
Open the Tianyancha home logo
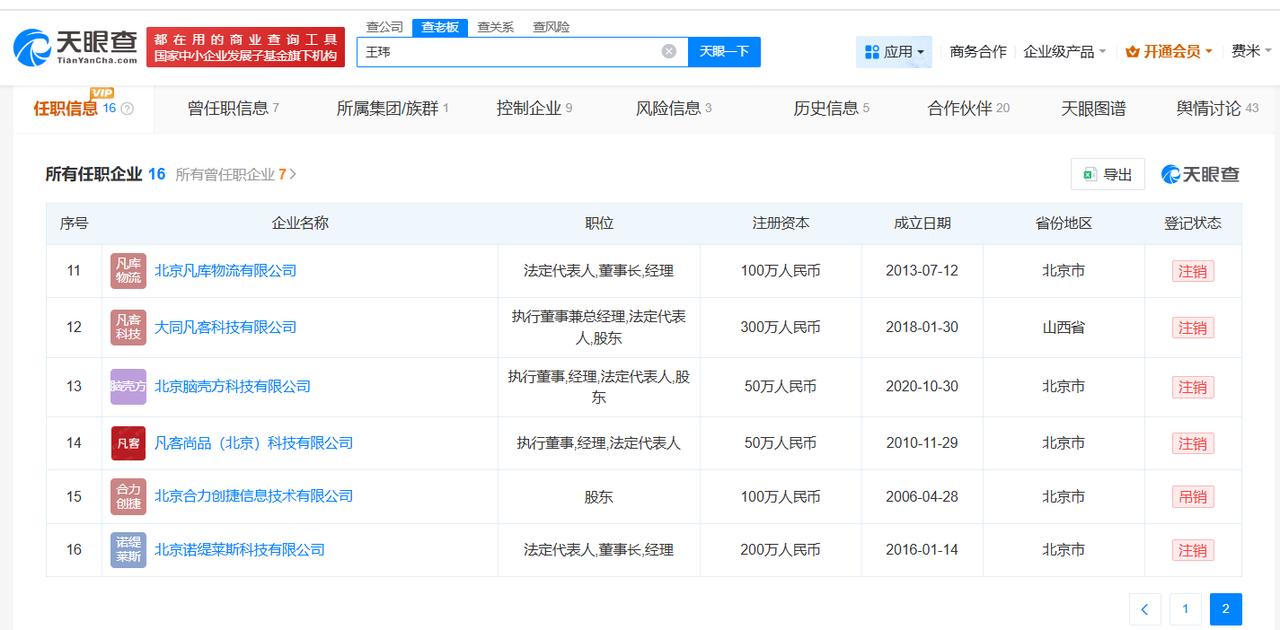(75, 47)
